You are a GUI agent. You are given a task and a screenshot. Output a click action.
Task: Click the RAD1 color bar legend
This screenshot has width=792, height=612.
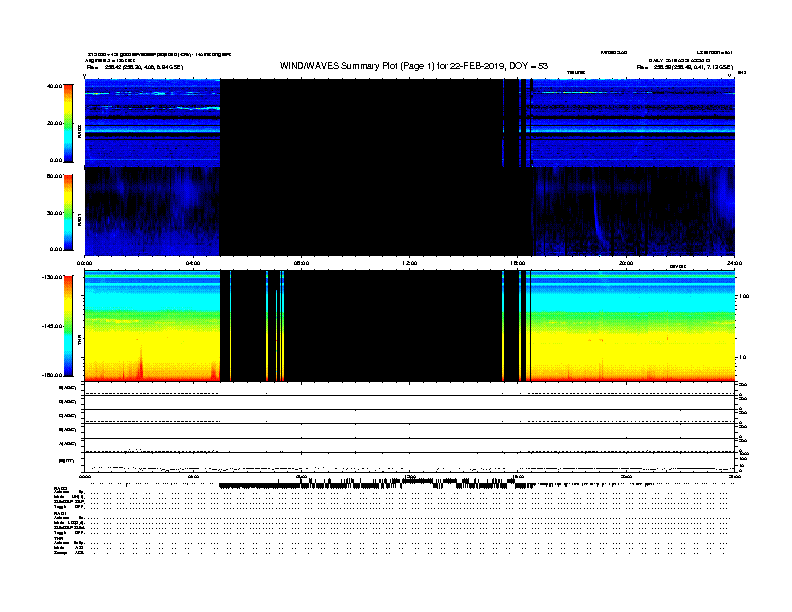coord(68,213)
